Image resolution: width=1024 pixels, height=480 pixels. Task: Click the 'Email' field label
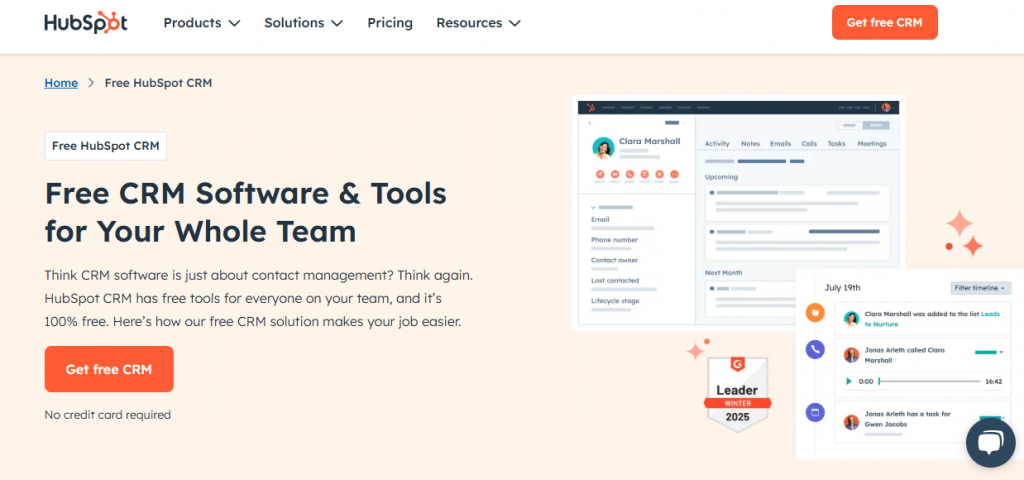(600, 219)
